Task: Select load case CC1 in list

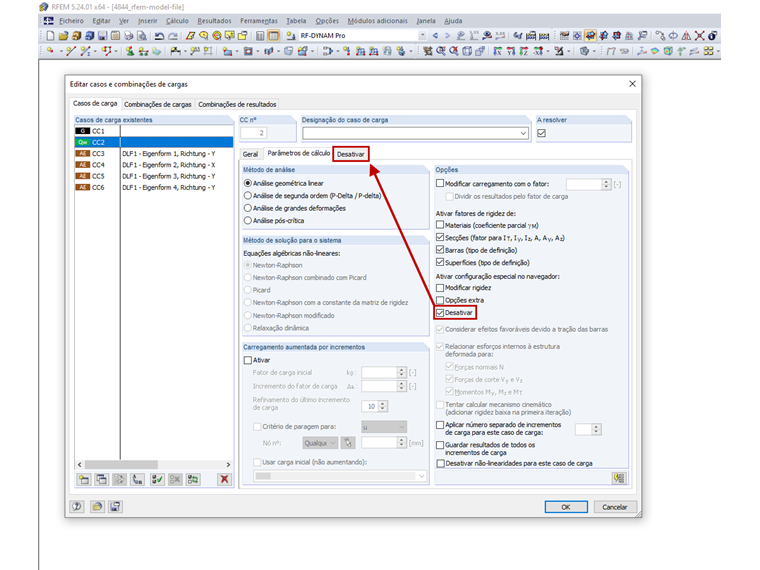Action: click(154, 131)
